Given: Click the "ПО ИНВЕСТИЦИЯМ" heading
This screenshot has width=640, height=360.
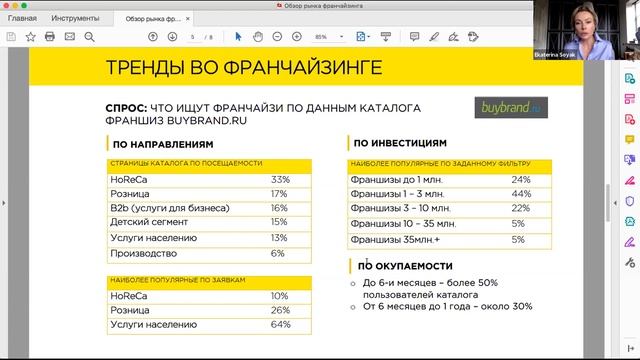Looking at the screenshot, I should click(400, 143).
